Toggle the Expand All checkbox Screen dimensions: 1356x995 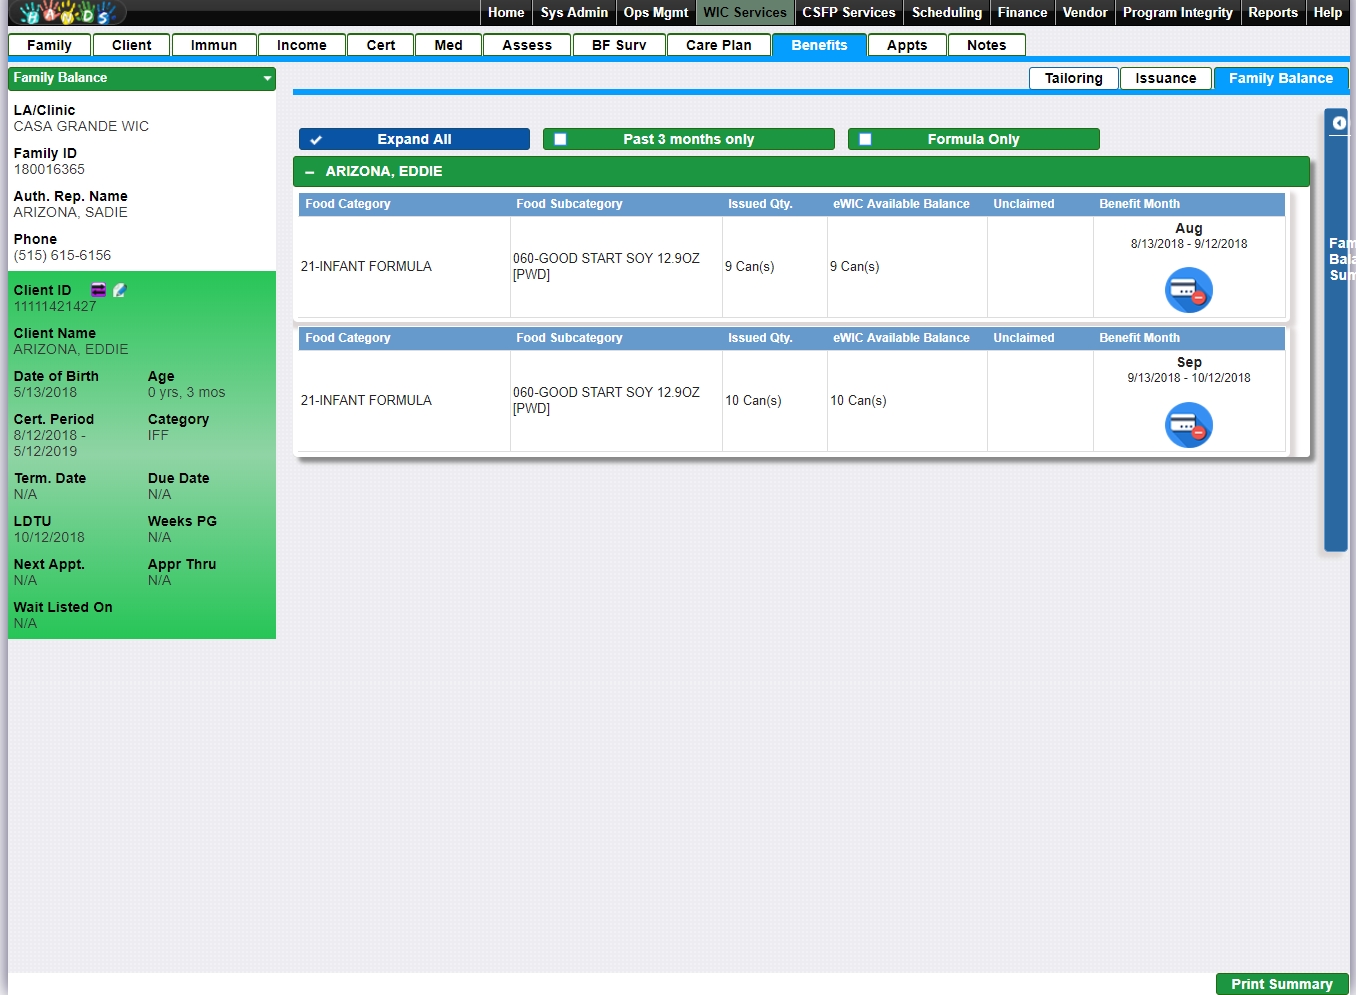[316, 140]
